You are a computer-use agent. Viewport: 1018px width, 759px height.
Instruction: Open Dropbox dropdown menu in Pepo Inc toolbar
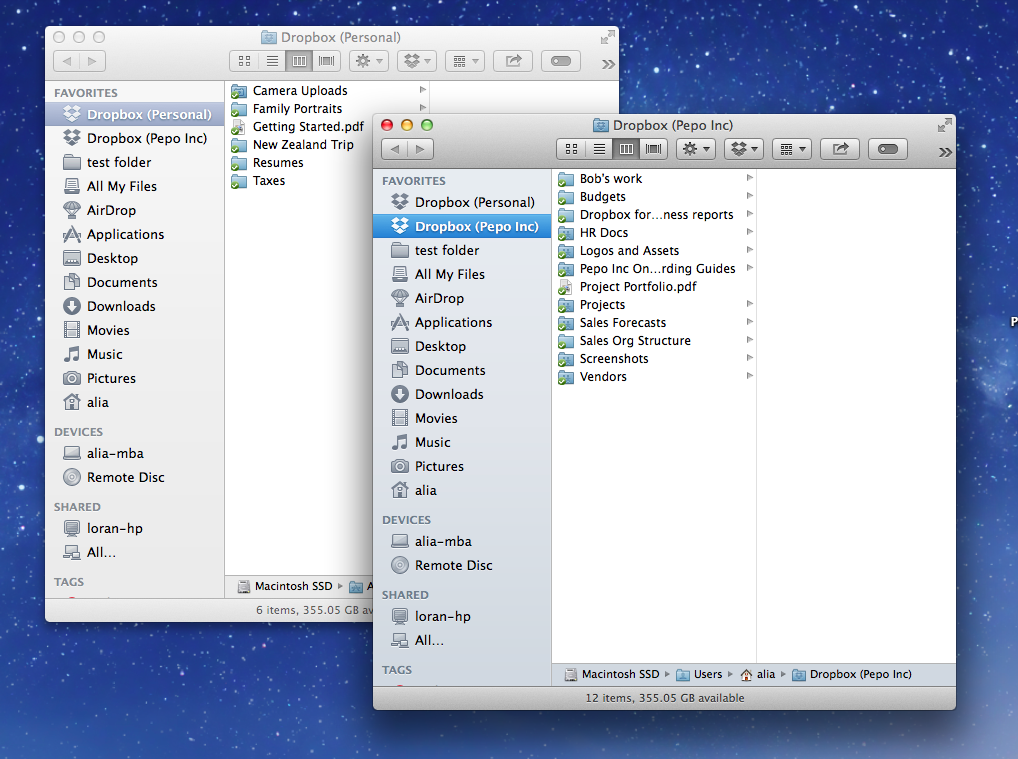pyautogui.click(x=745, y=149)
